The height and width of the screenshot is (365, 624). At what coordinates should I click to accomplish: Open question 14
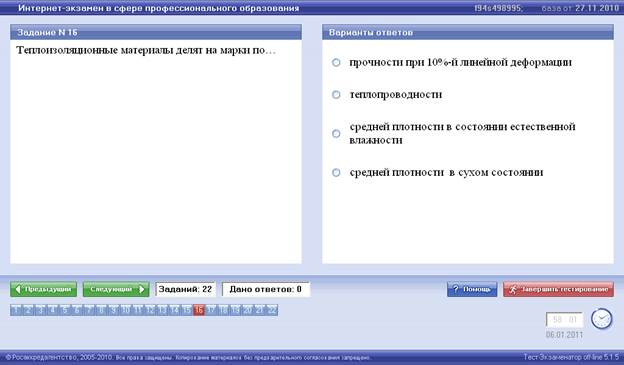174,310
